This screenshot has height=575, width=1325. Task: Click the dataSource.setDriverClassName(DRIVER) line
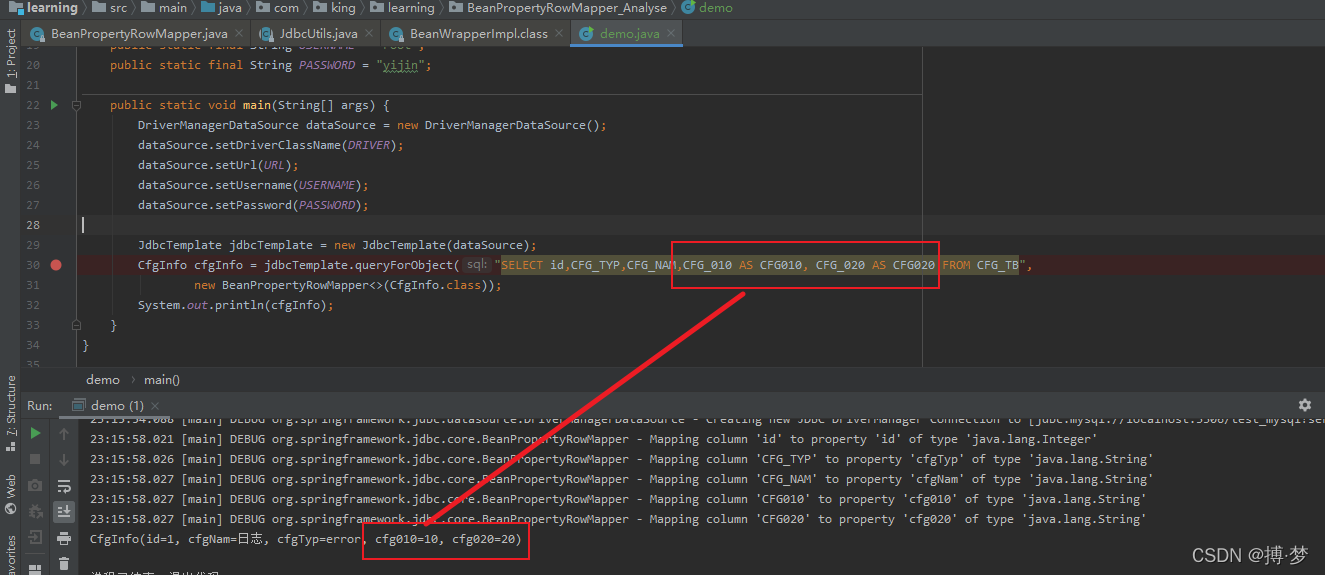(271, 145)
